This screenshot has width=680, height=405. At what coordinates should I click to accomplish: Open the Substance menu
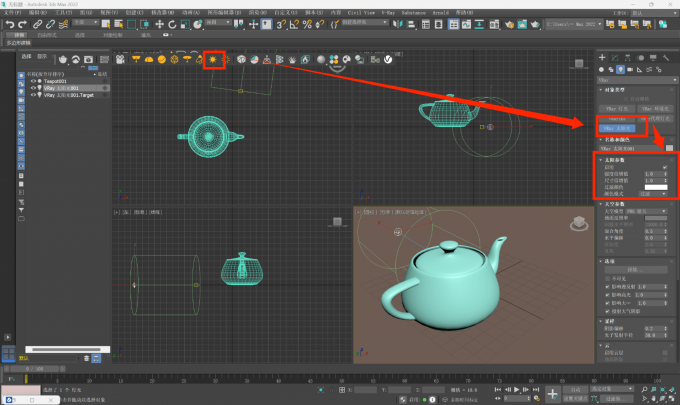point(413,13)
